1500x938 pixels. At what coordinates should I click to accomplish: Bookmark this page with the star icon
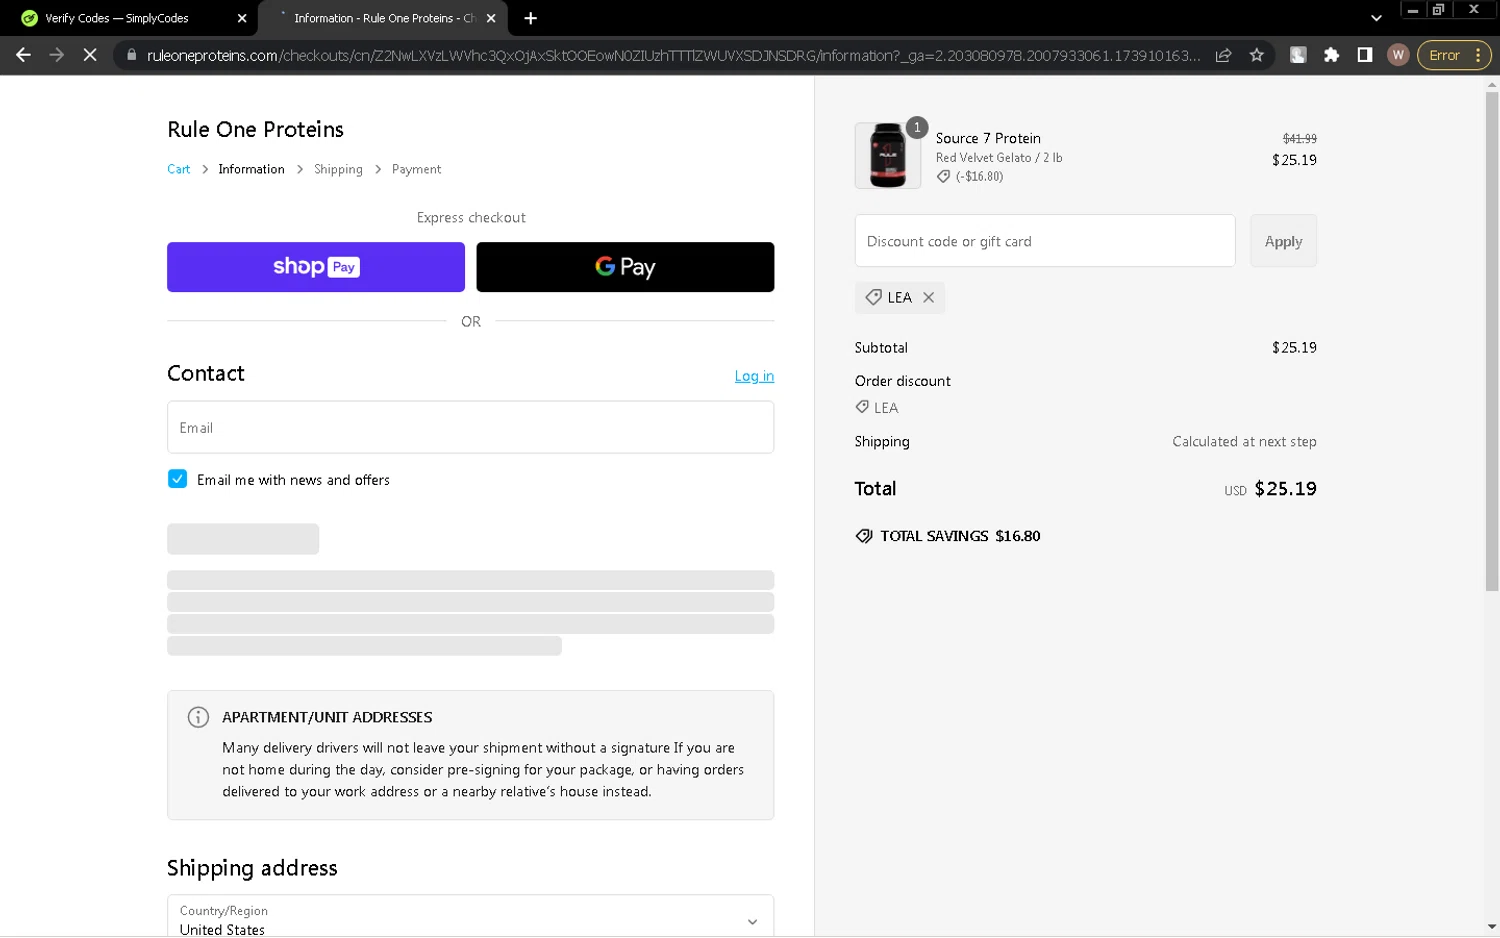pos(1257,55)
